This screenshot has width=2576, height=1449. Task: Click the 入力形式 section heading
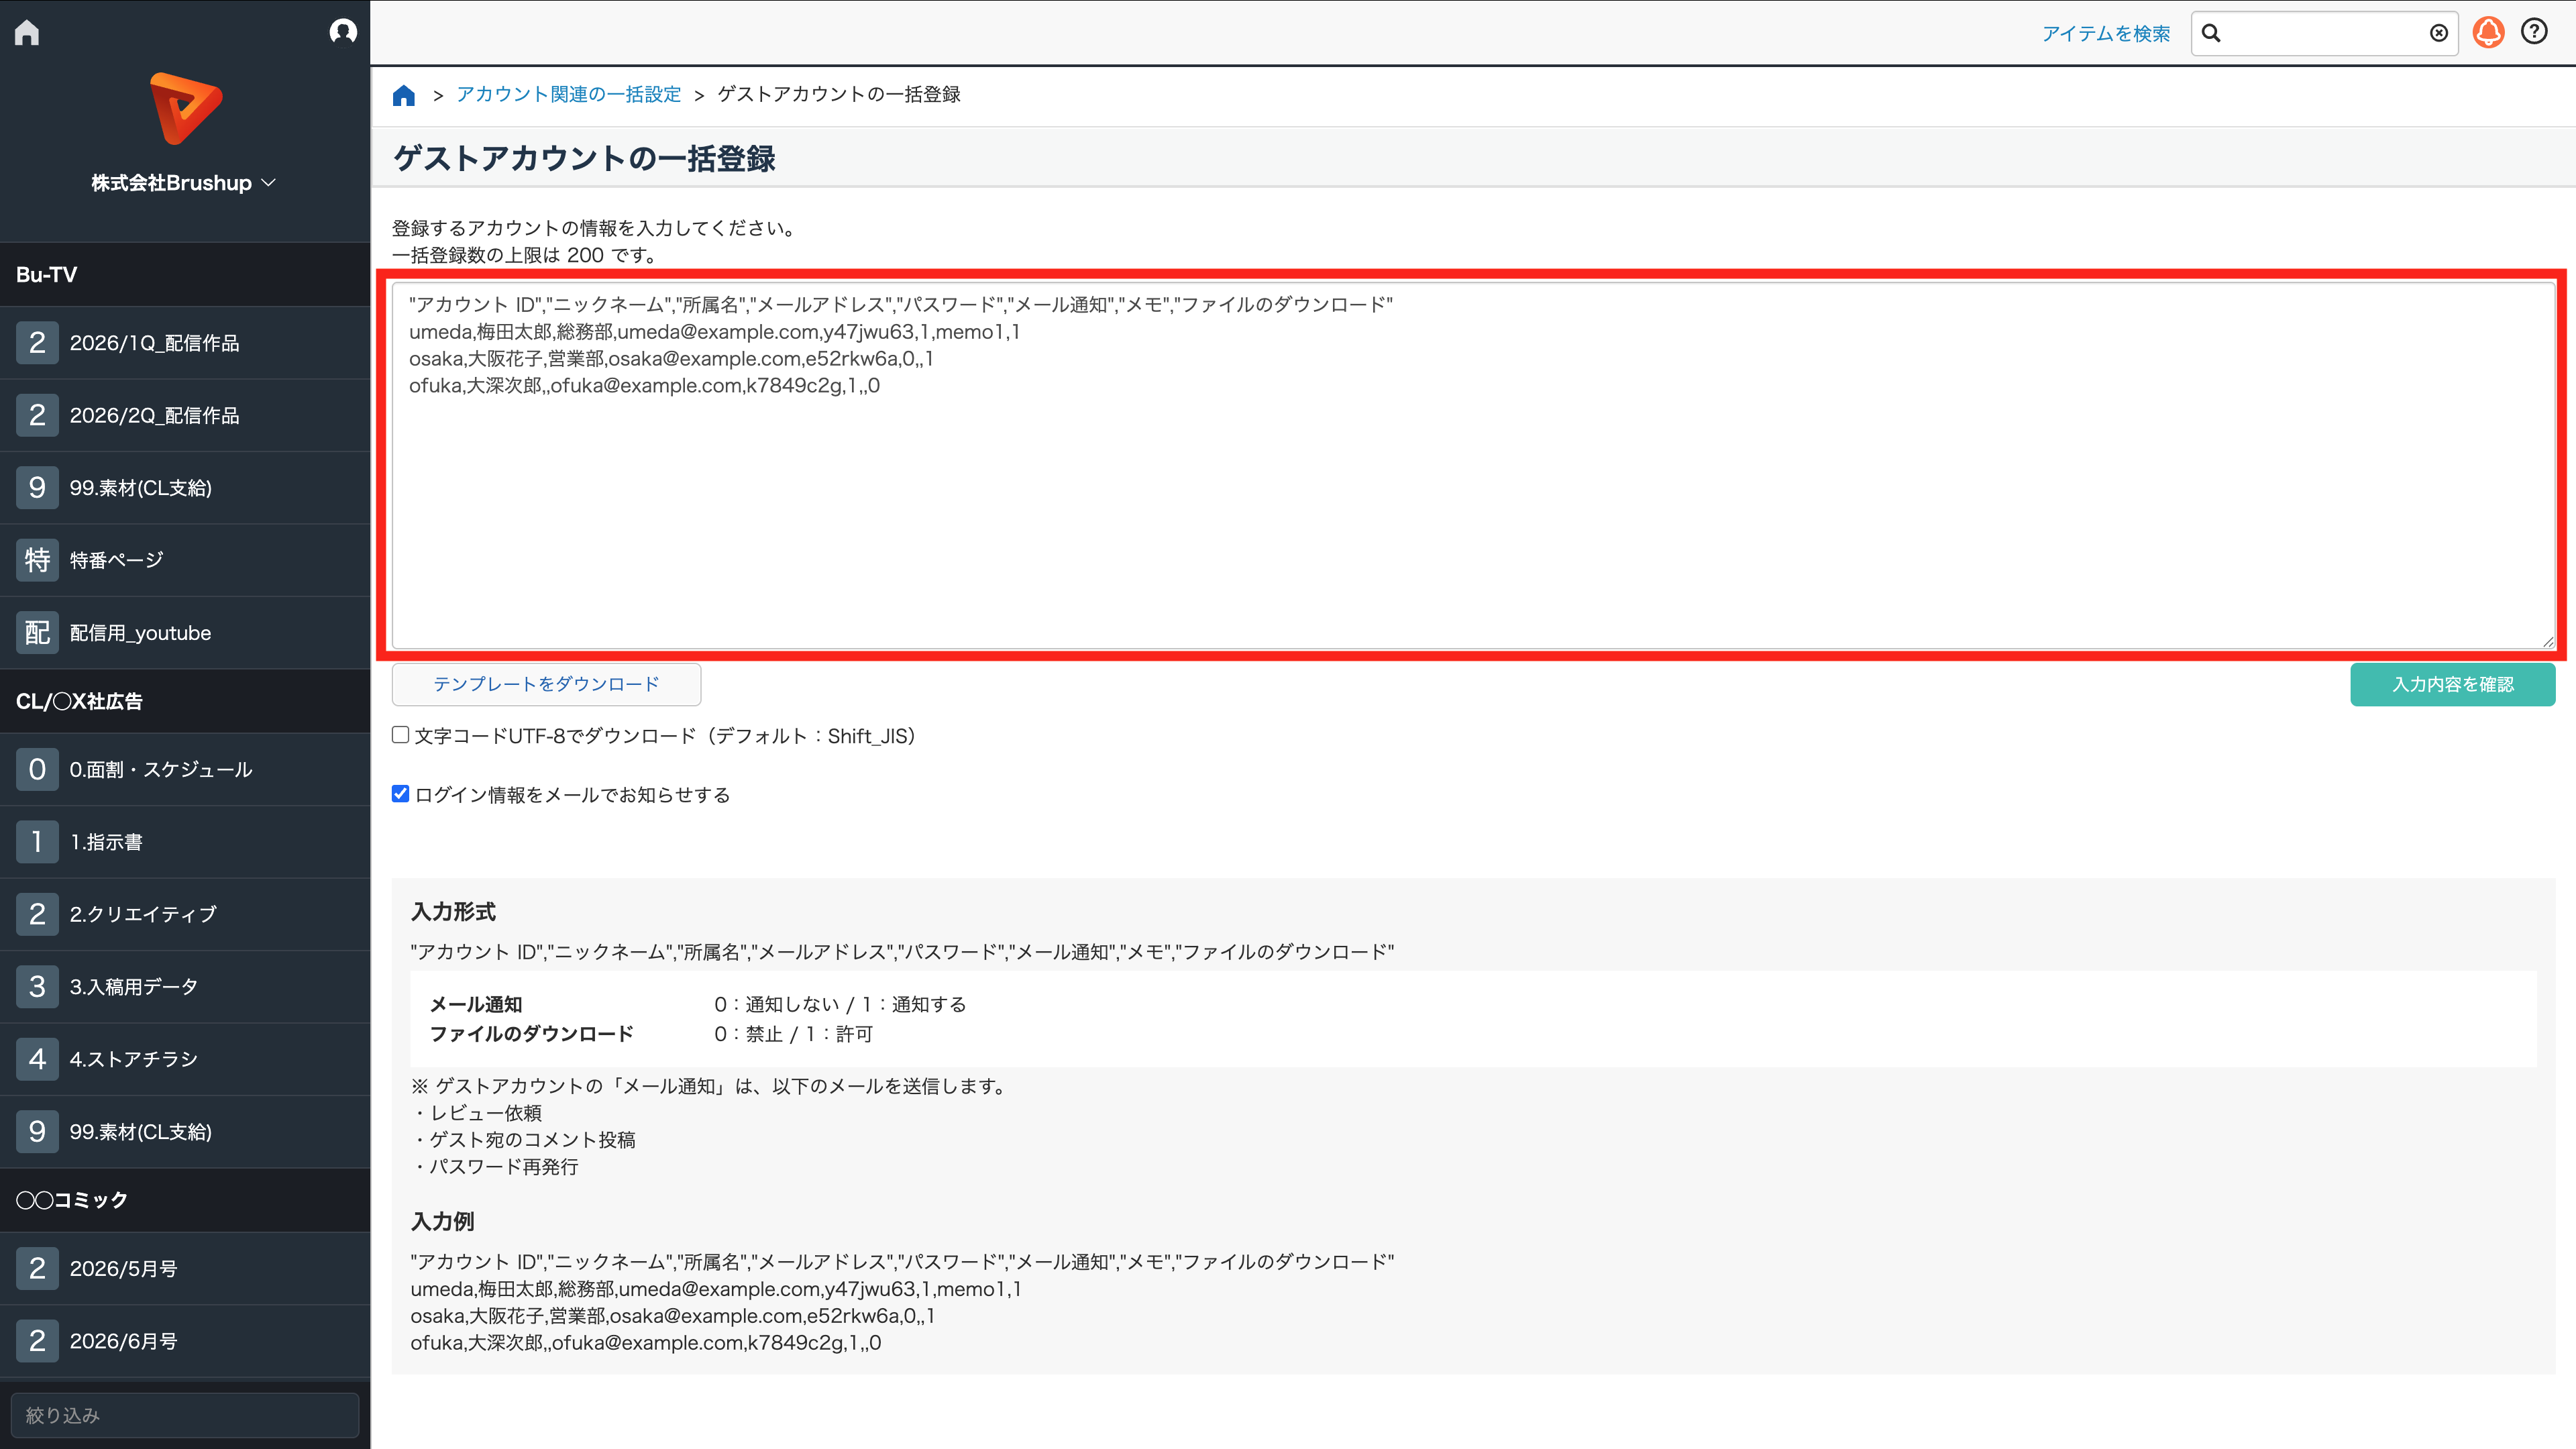point(453,912)
